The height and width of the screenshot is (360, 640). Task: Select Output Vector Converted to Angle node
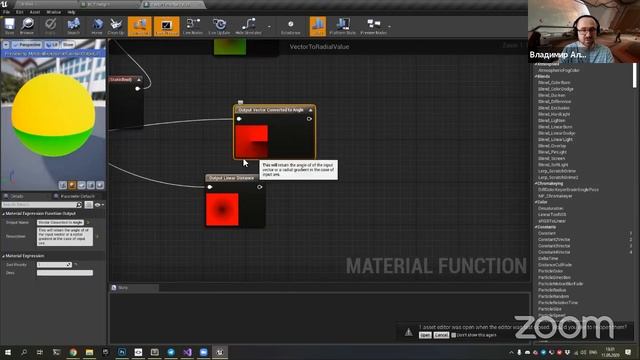point(271,110)
